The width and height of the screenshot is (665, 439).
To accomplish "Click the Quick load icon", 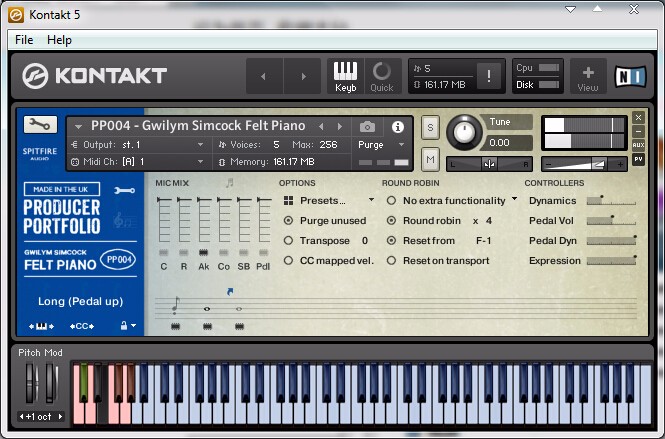I will [x=382, y=76].
